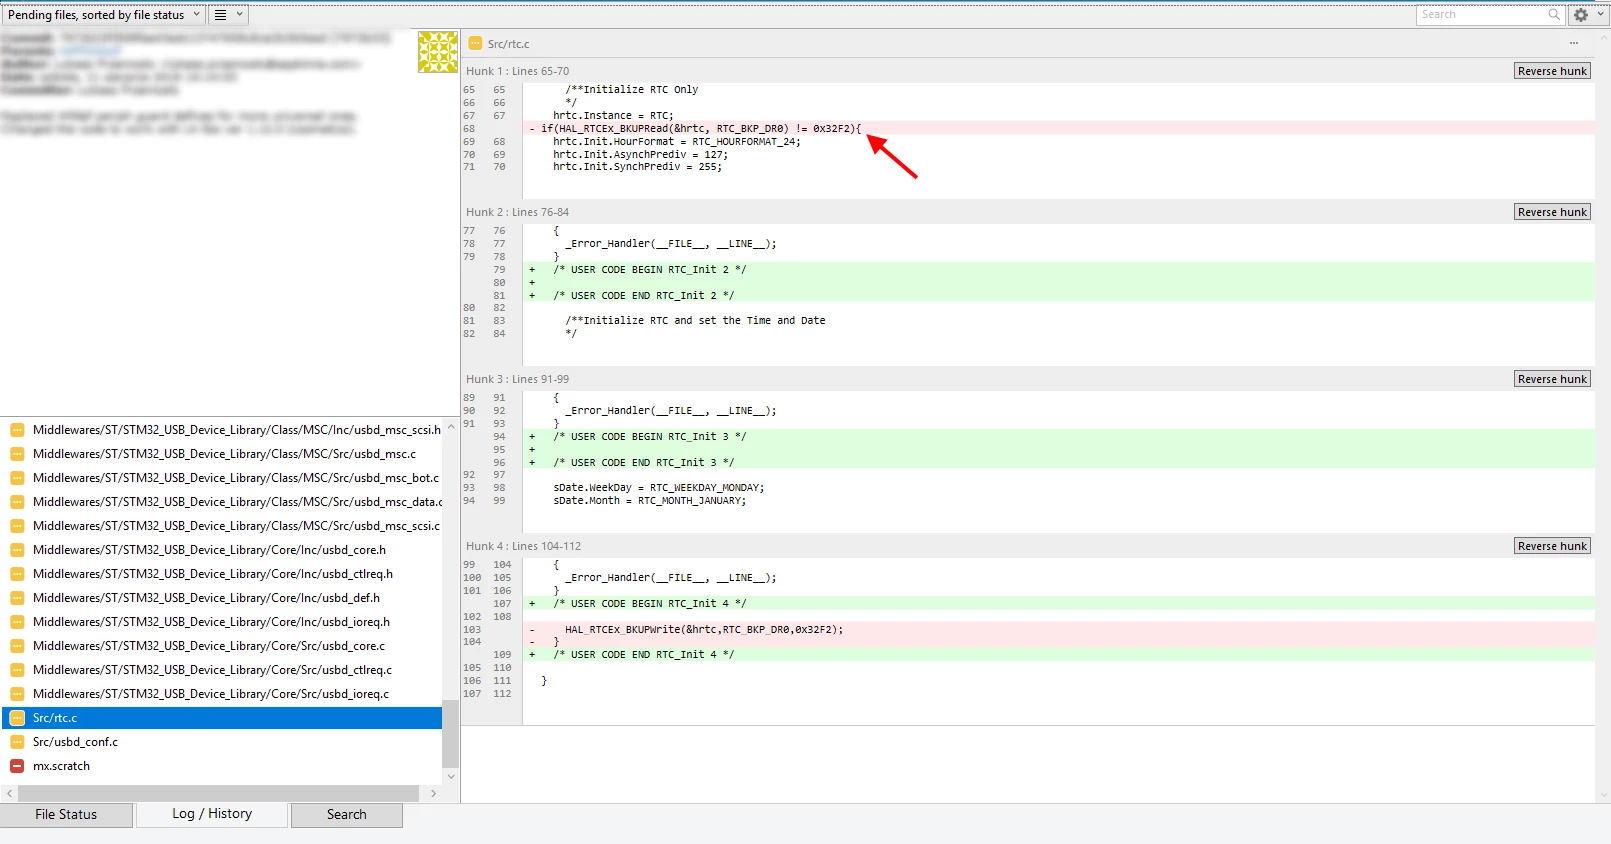Click the commit author avatar
The height and width of the screenshot is (844, 1611).
point(438,52)
